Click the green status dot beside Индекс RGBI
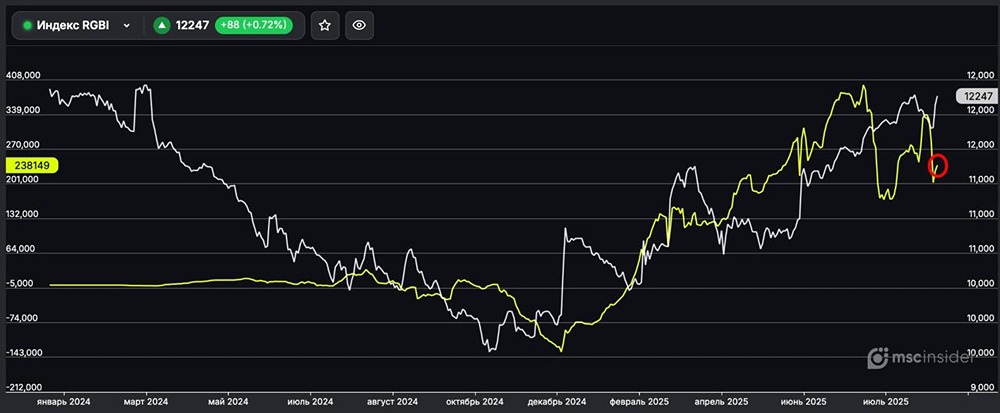The width and height of the screenshot is (1000, 413). click(27, 26)
